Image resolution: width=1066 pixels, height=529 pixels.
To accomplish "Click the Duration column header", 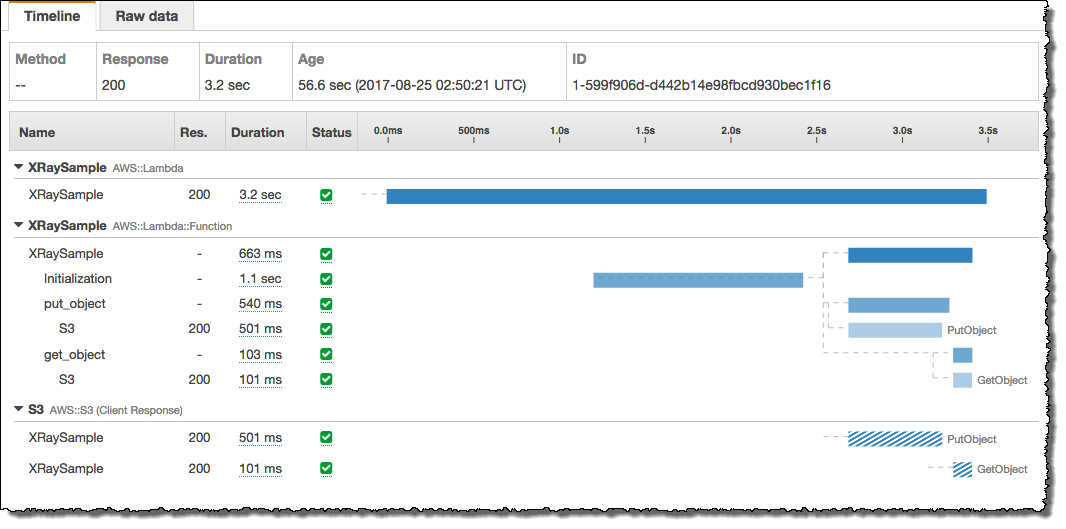I will [257, 132].
